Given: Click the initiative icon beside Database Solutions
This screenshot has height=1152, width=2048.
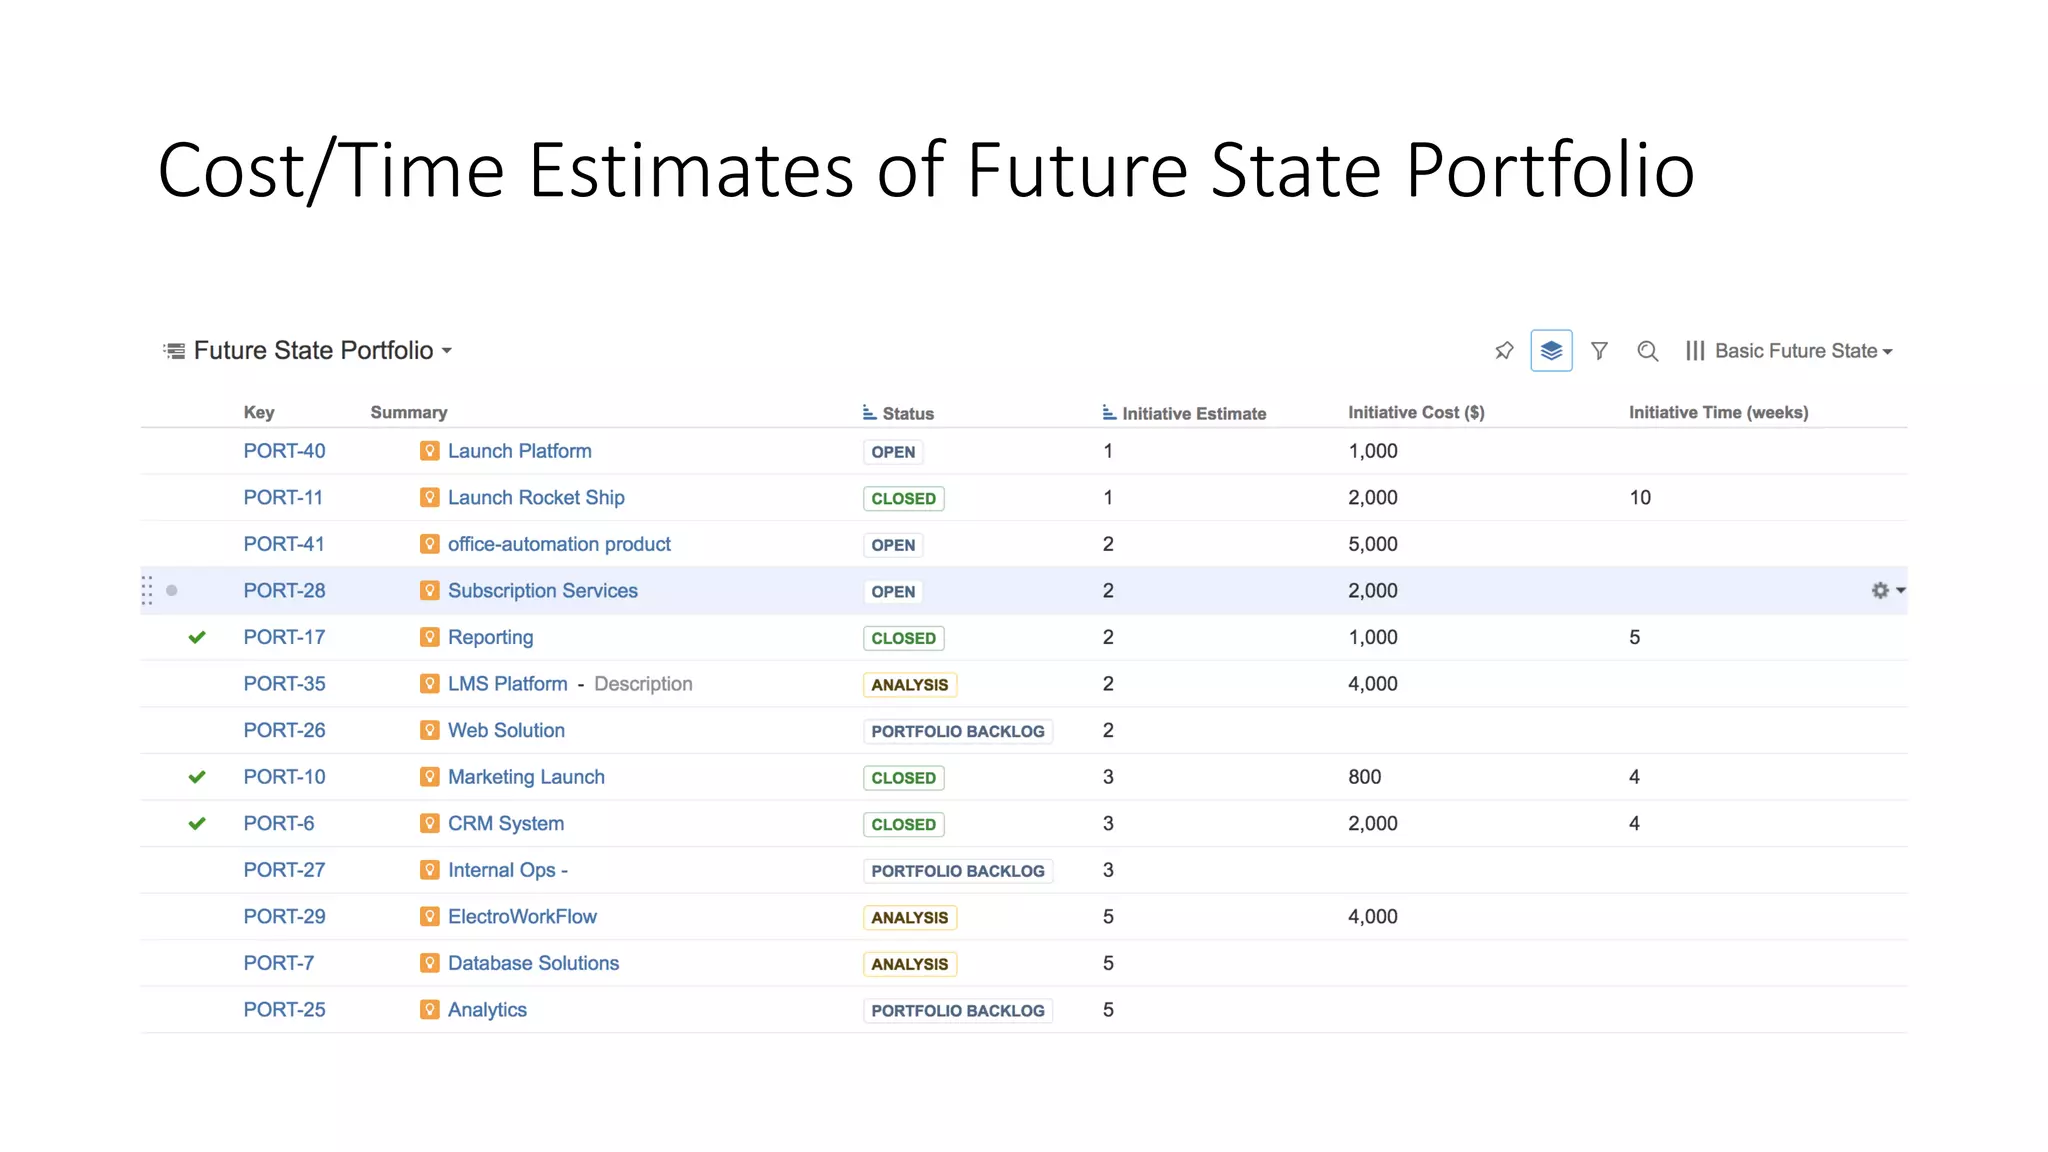Looking at the screenshot, I should [x=429, y=963].
